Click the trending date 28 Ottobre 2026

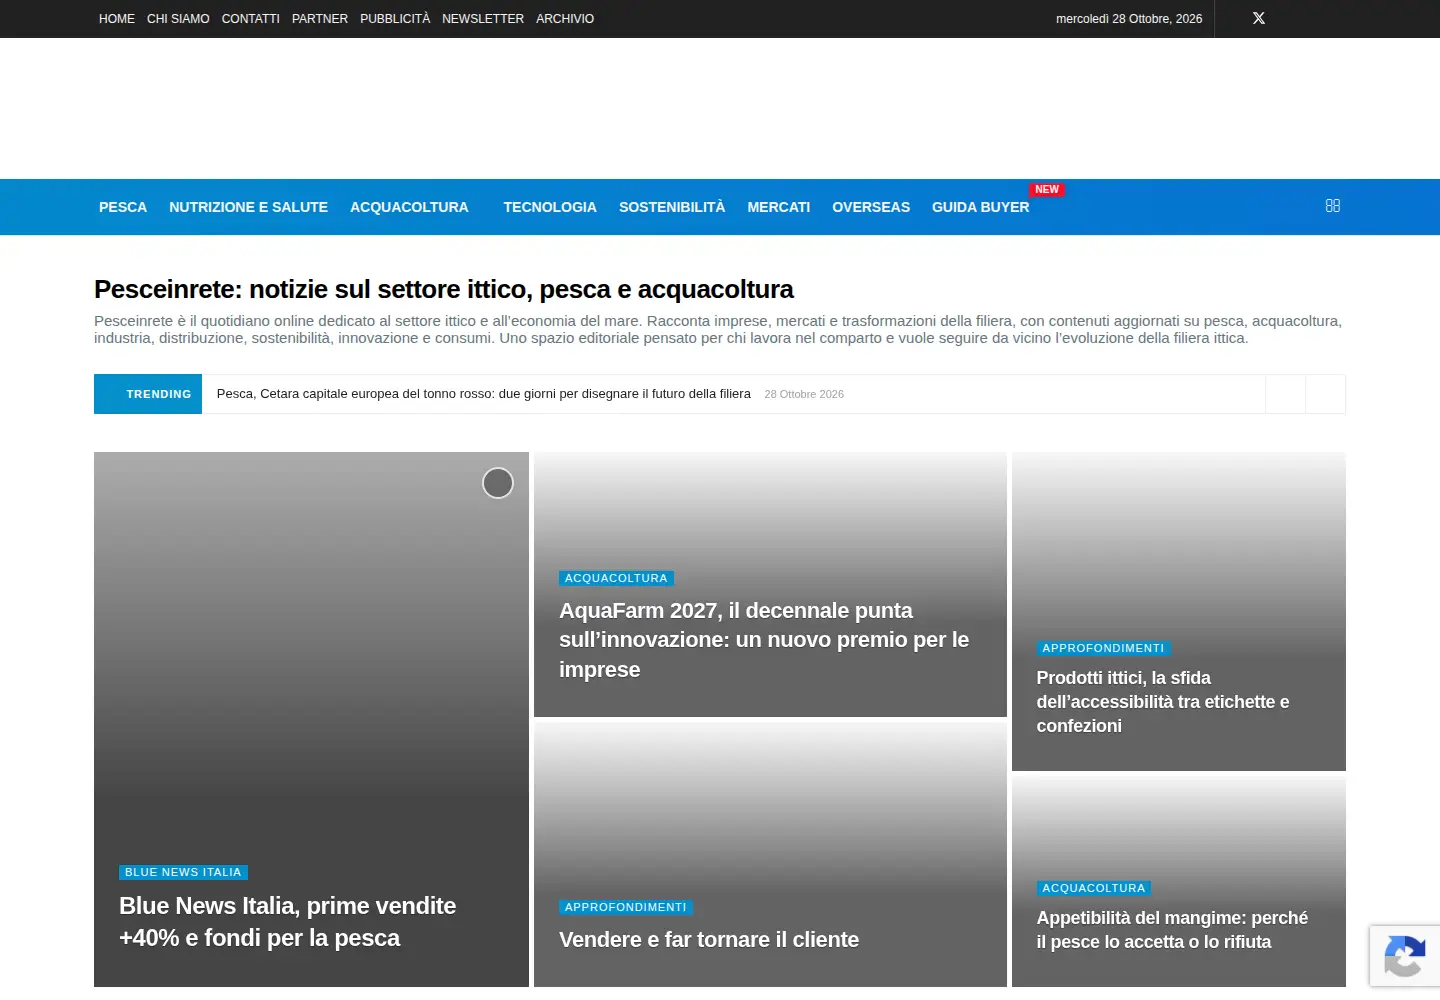coord(804,394)
